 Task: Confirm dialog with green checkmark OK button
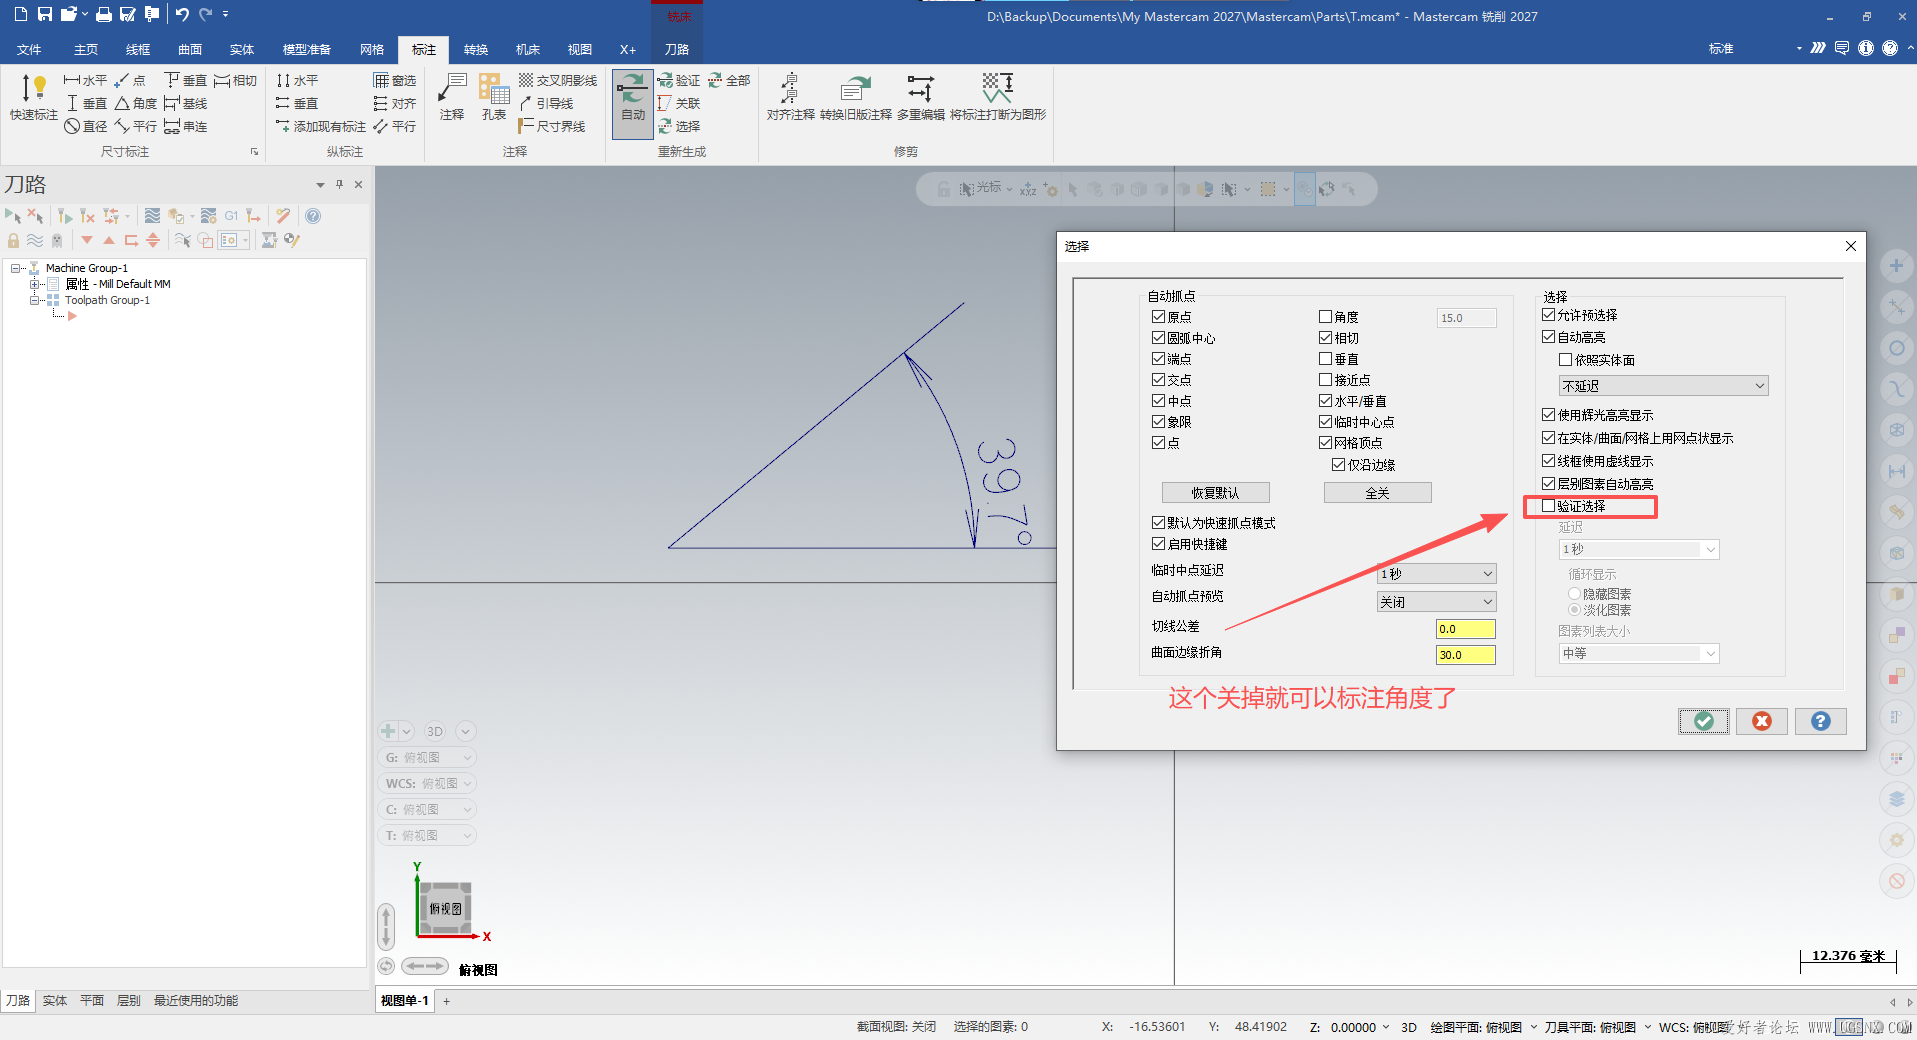coord(1704,721)
